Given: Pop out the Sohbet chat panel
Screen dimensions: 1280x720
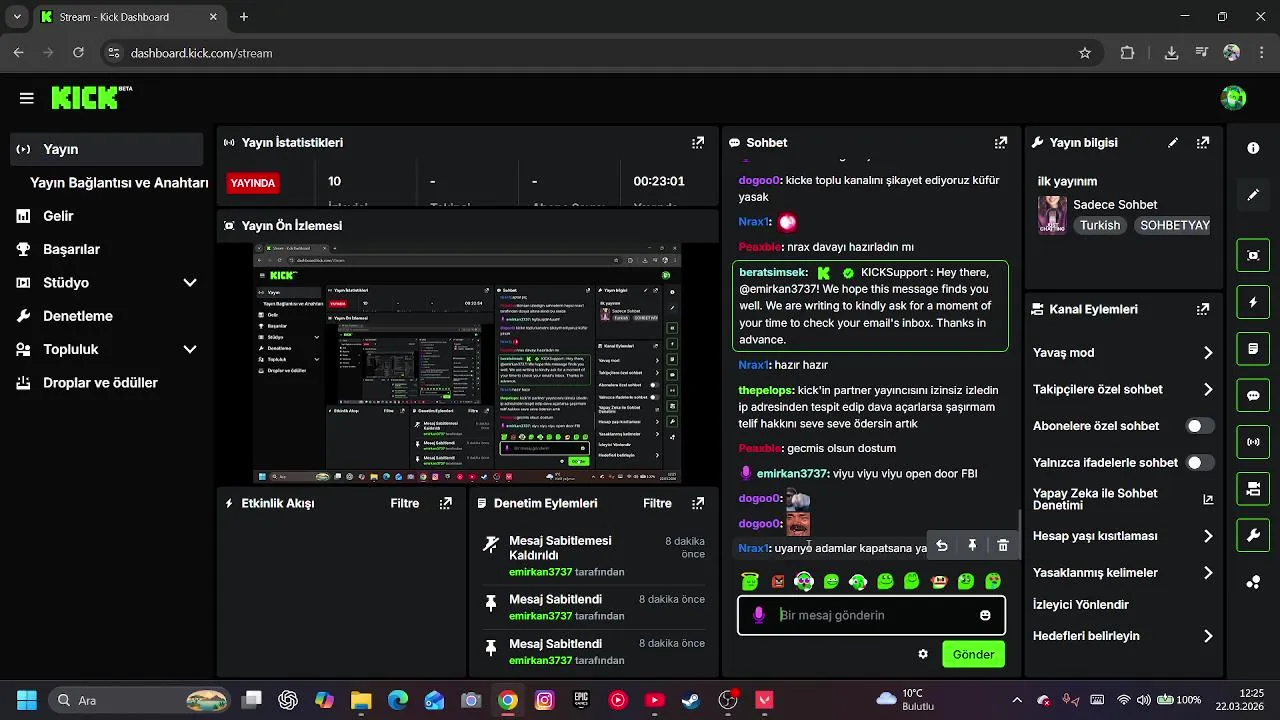Looking at the screenshot, I should coord(1000,143).
